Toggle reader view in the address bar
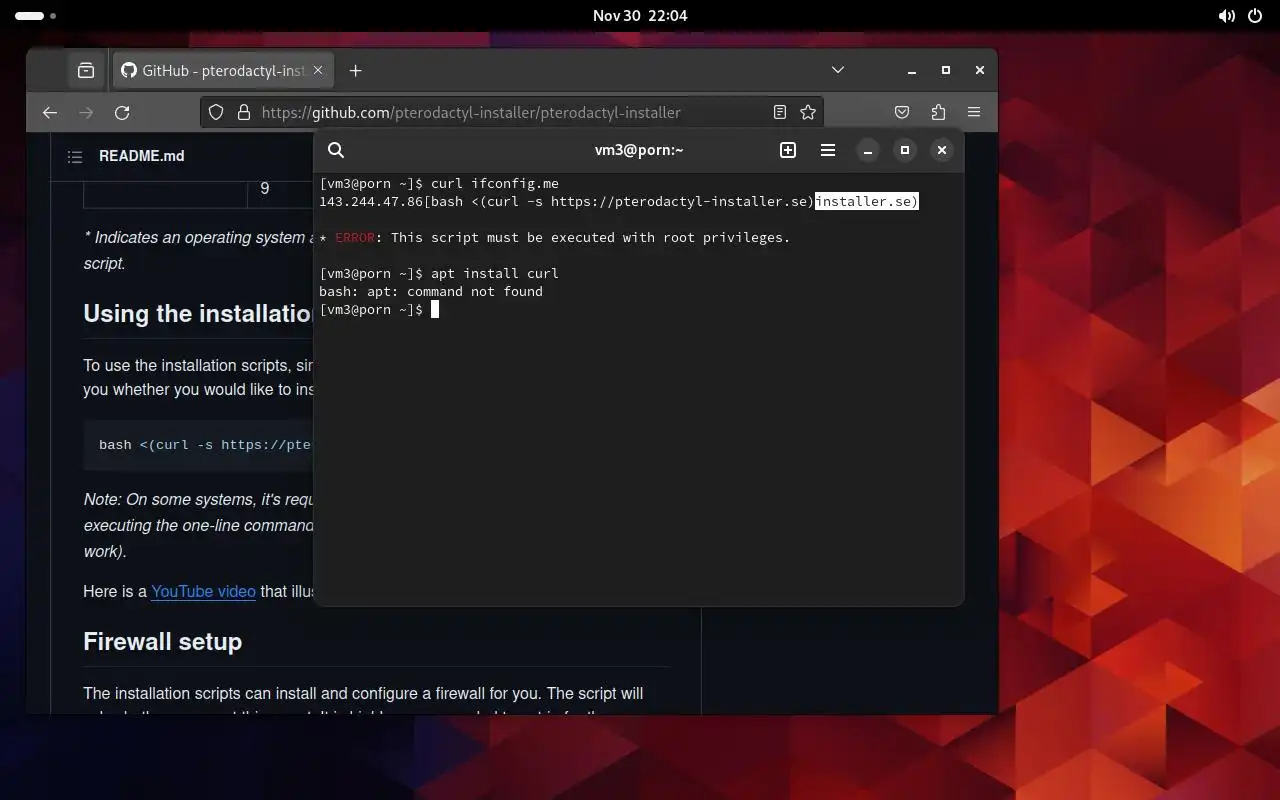This screenshot has width=1280, height=800. (780, 113)
